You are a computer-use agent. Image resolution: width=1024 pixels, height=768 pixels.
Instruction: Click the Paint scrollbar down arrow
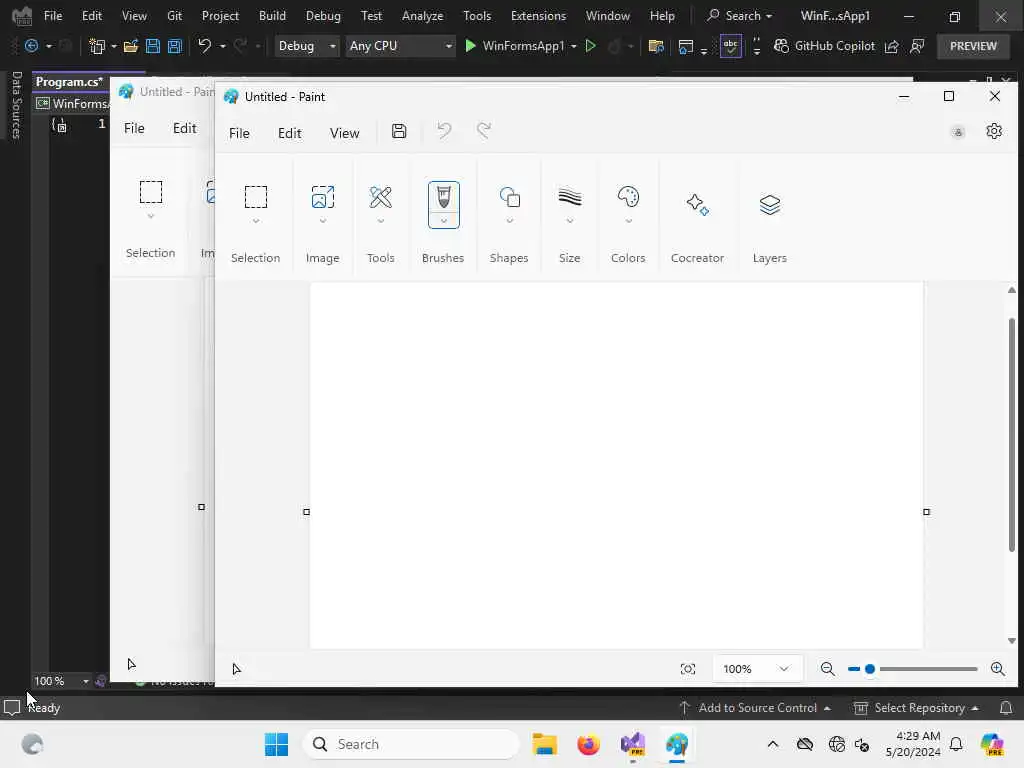(x=1012, y=641)
